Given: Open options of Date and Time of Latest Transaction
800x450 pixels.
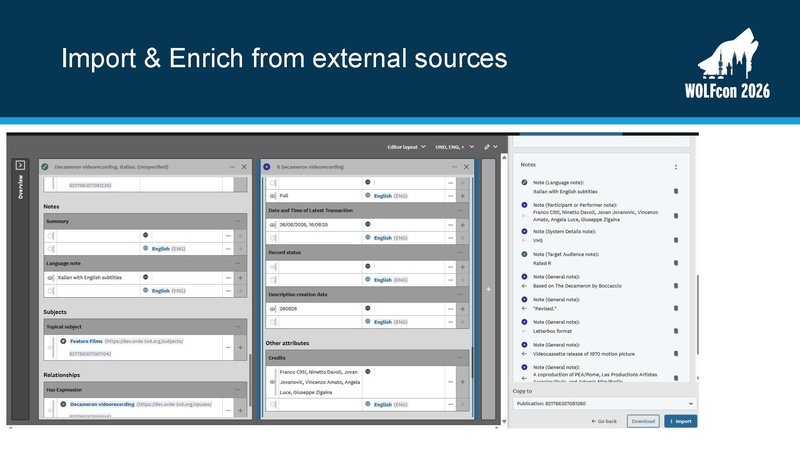Looking at the screenshot, I should click(460, 210).
